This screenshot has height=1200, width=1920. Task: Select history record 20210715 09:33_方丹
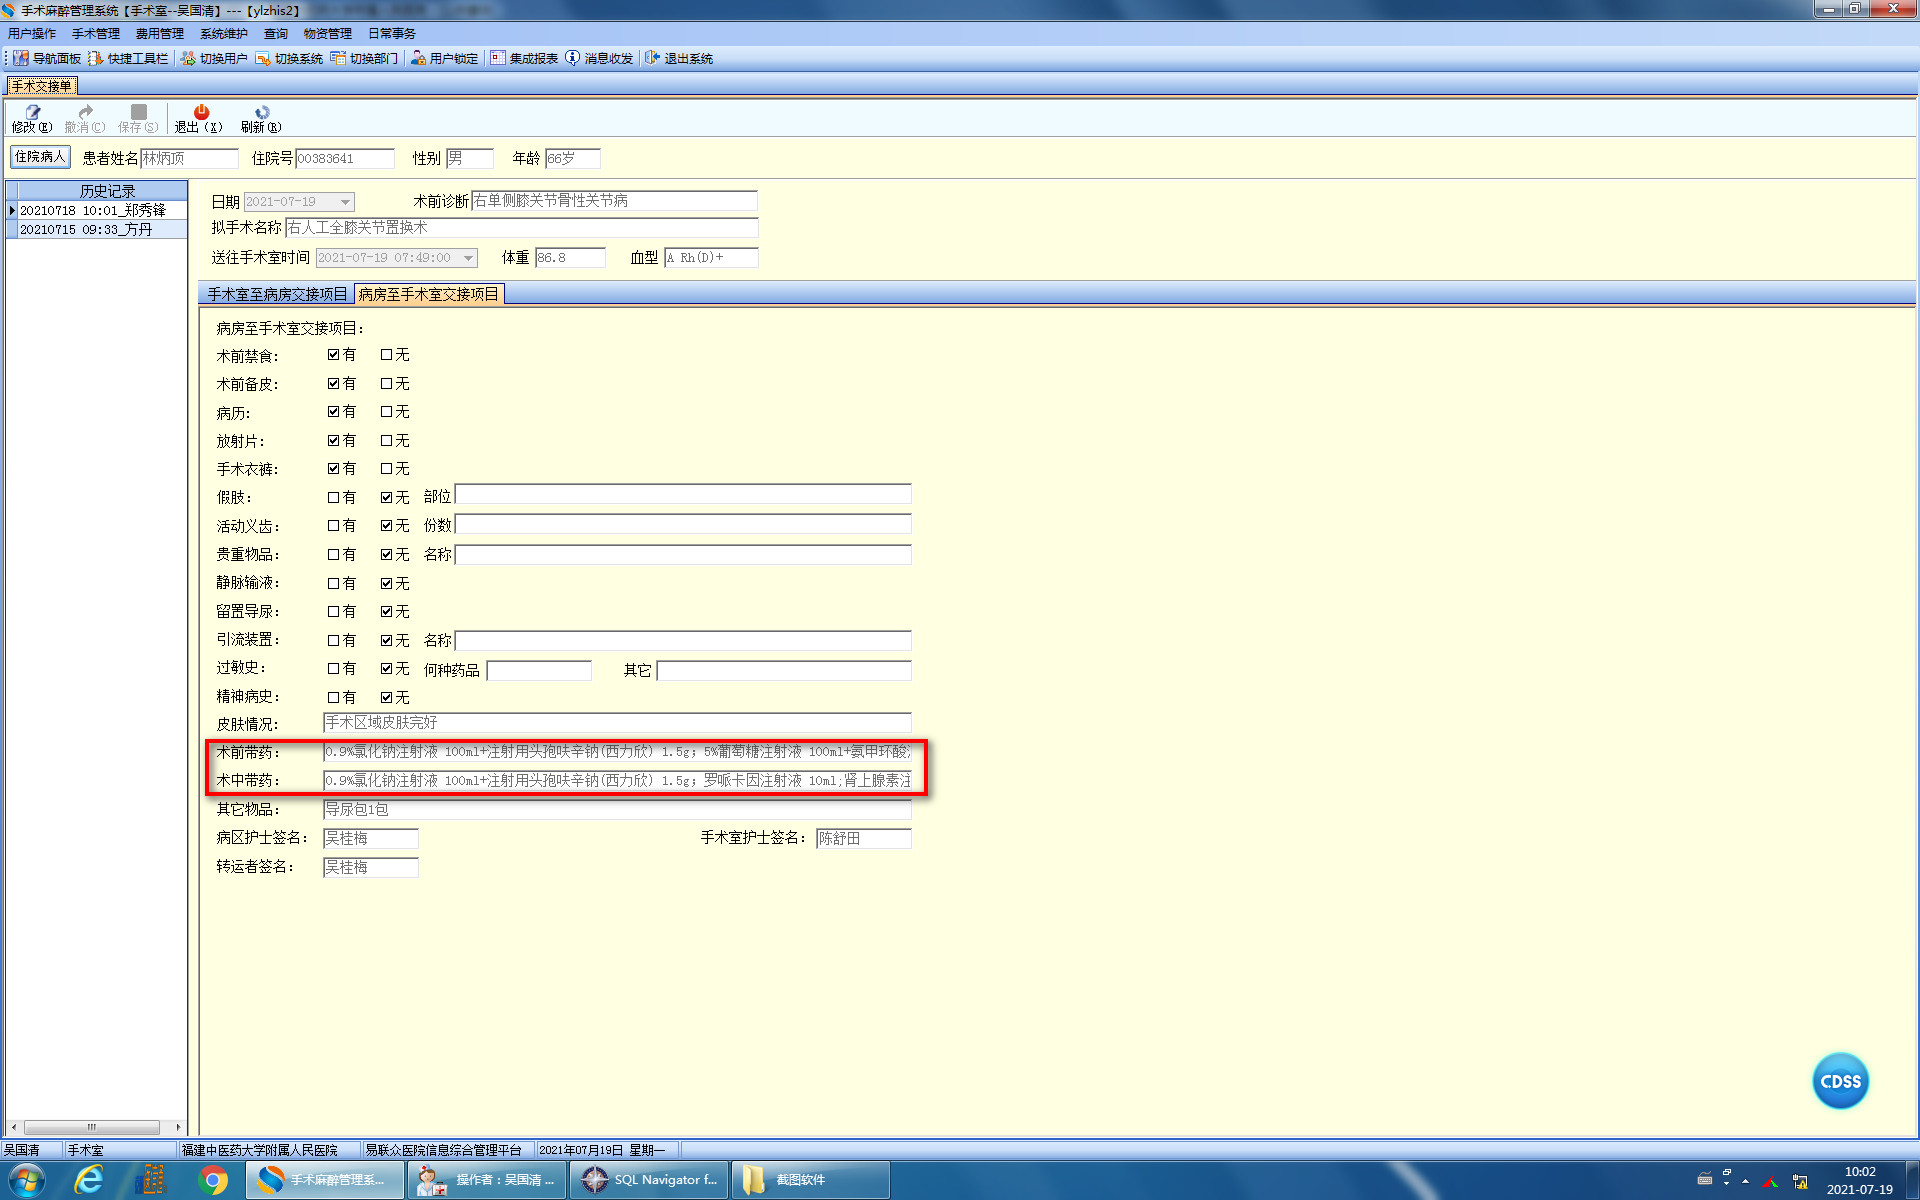86,229
